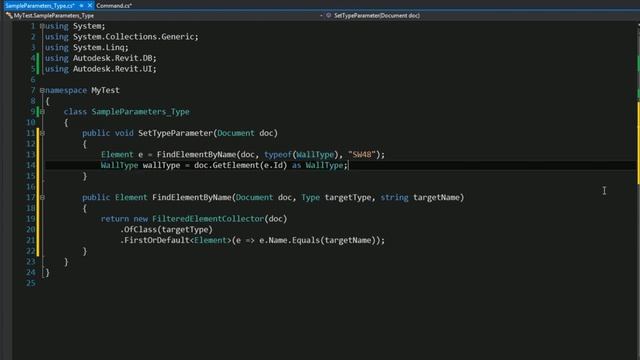This screenshot has height=360, width=640.
Task: Click System.Linq in line 3
Action: [x=100, y=47]
